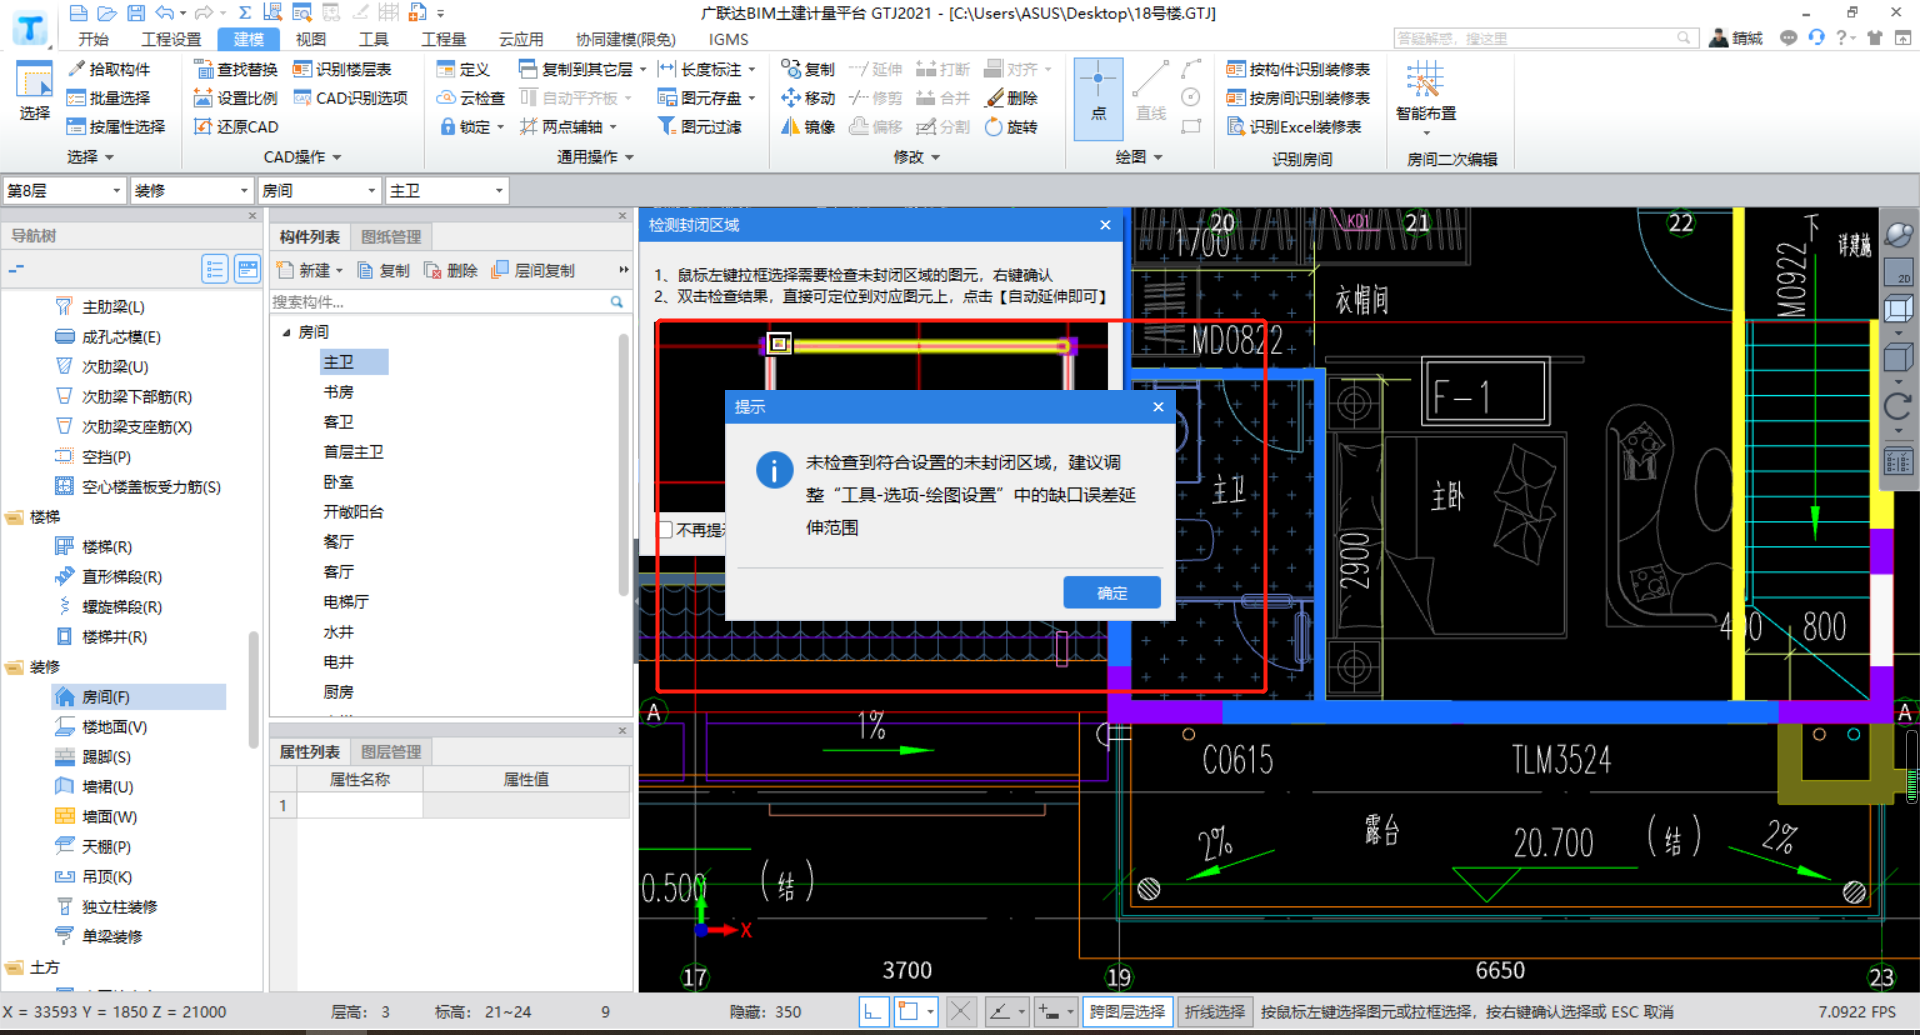Click 层间复制 button
Image resolution: width=1920 pixels, height=1035 pixels.
[533, 270]
